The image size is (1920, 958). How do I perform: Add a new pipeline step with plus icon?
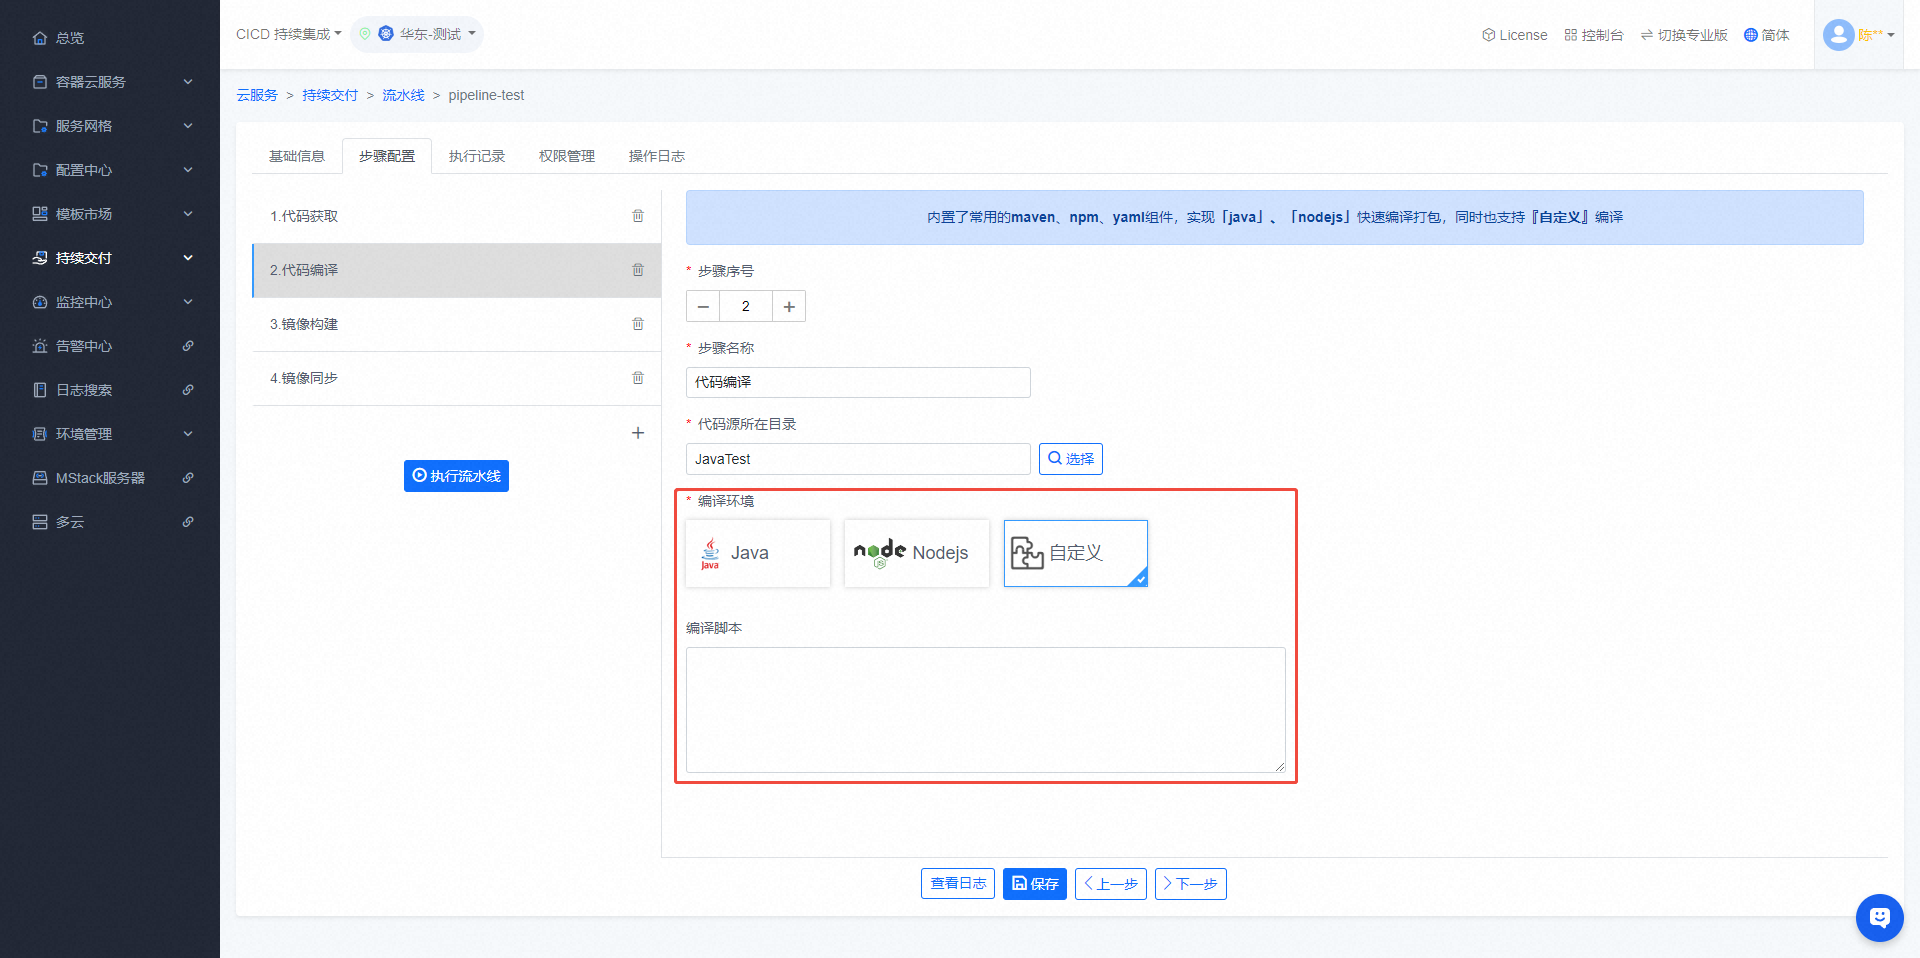pos(638,433)
